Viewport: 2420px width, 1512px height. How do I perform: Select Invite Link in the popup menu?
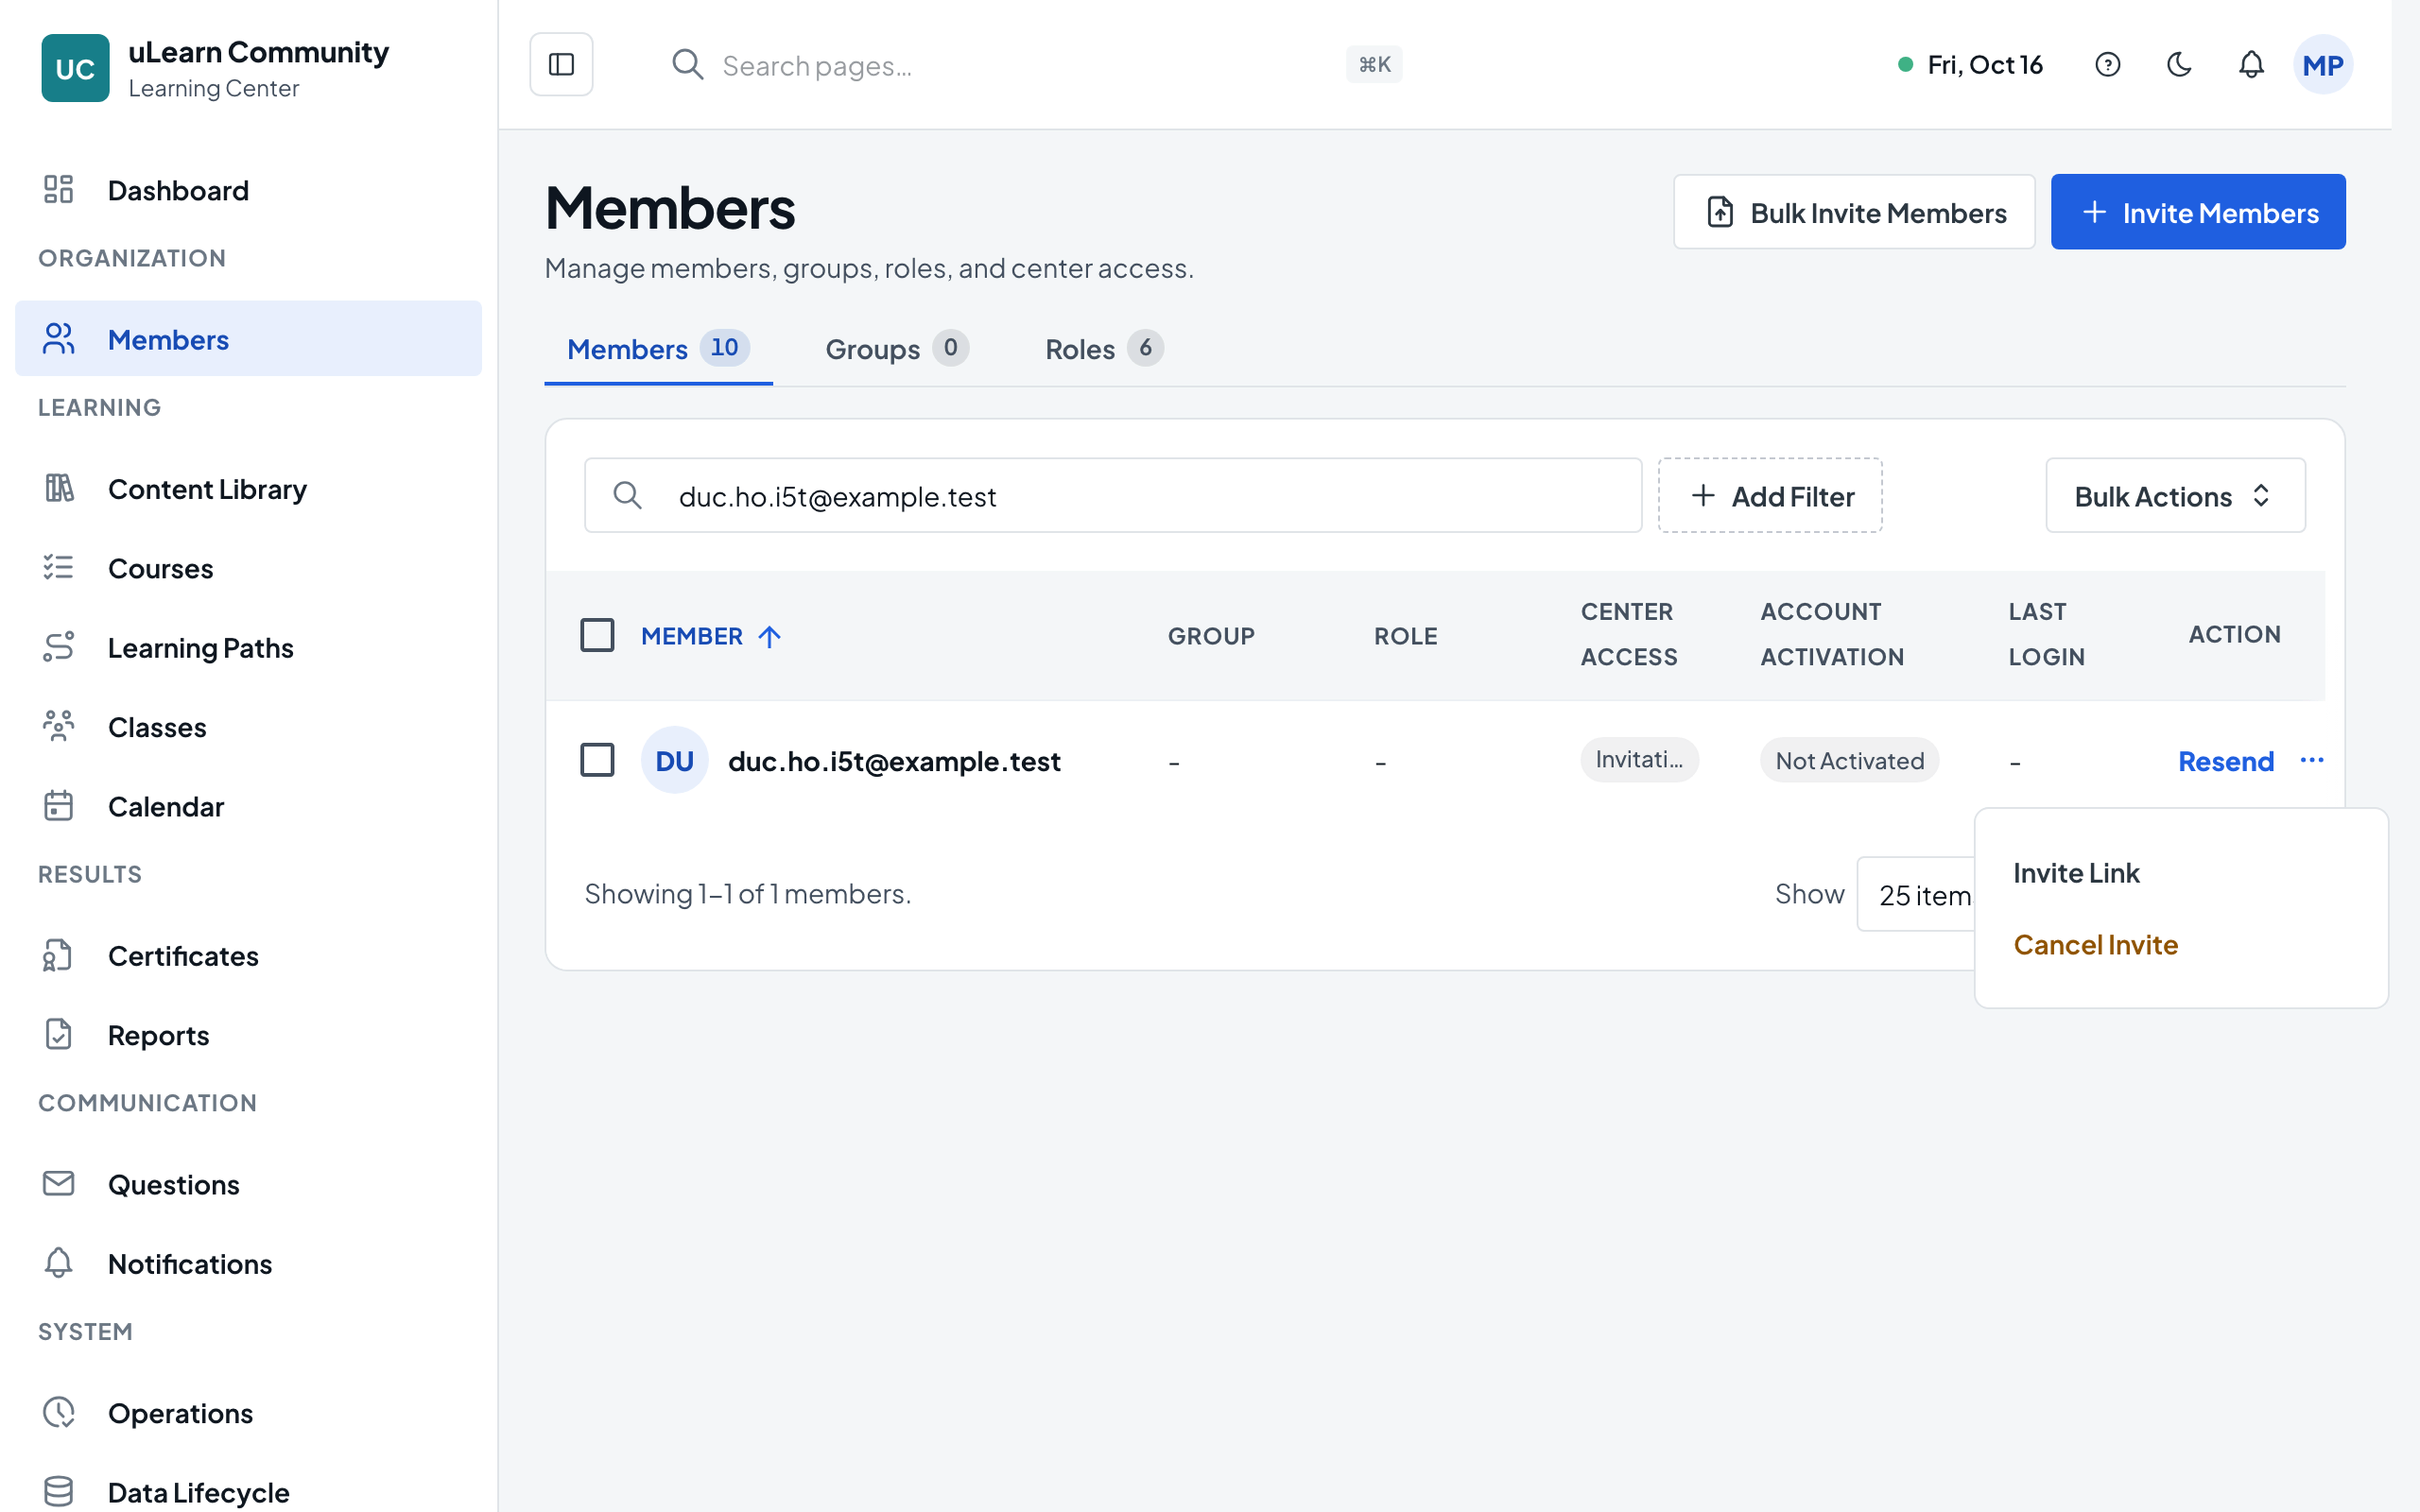point(2076,873)
